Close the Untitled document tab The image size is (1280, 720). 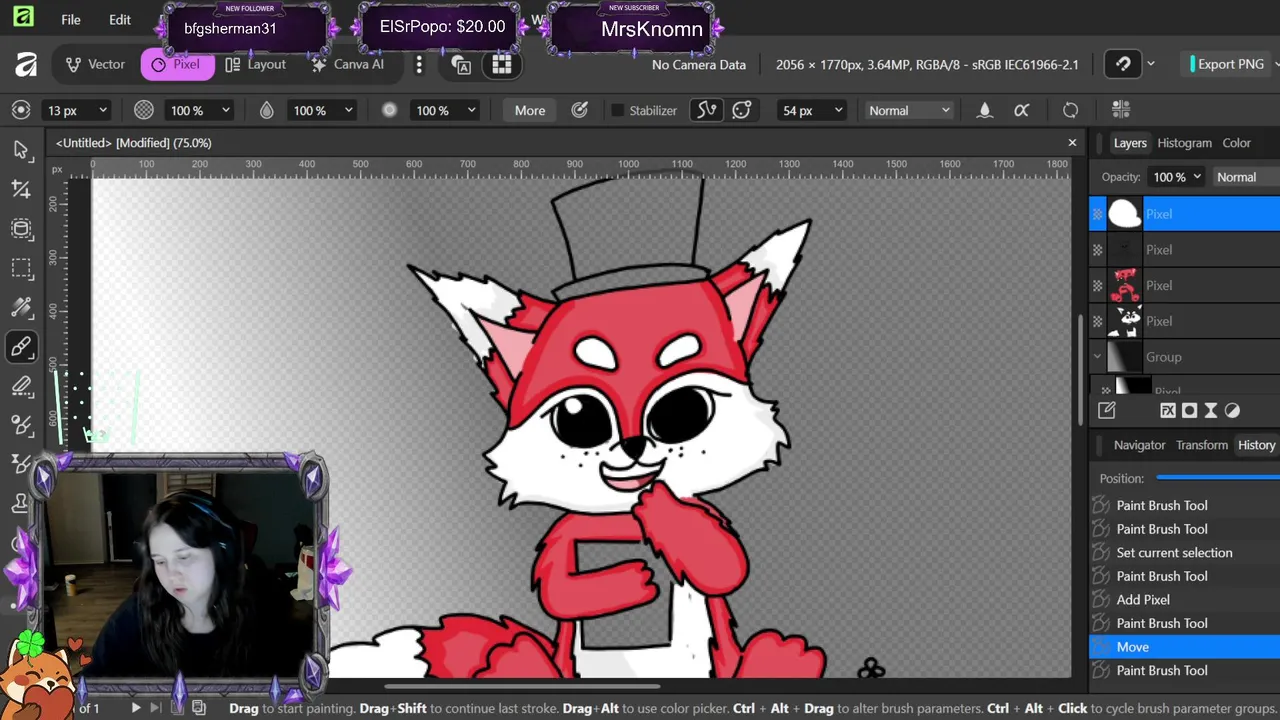coord(1072,143)
